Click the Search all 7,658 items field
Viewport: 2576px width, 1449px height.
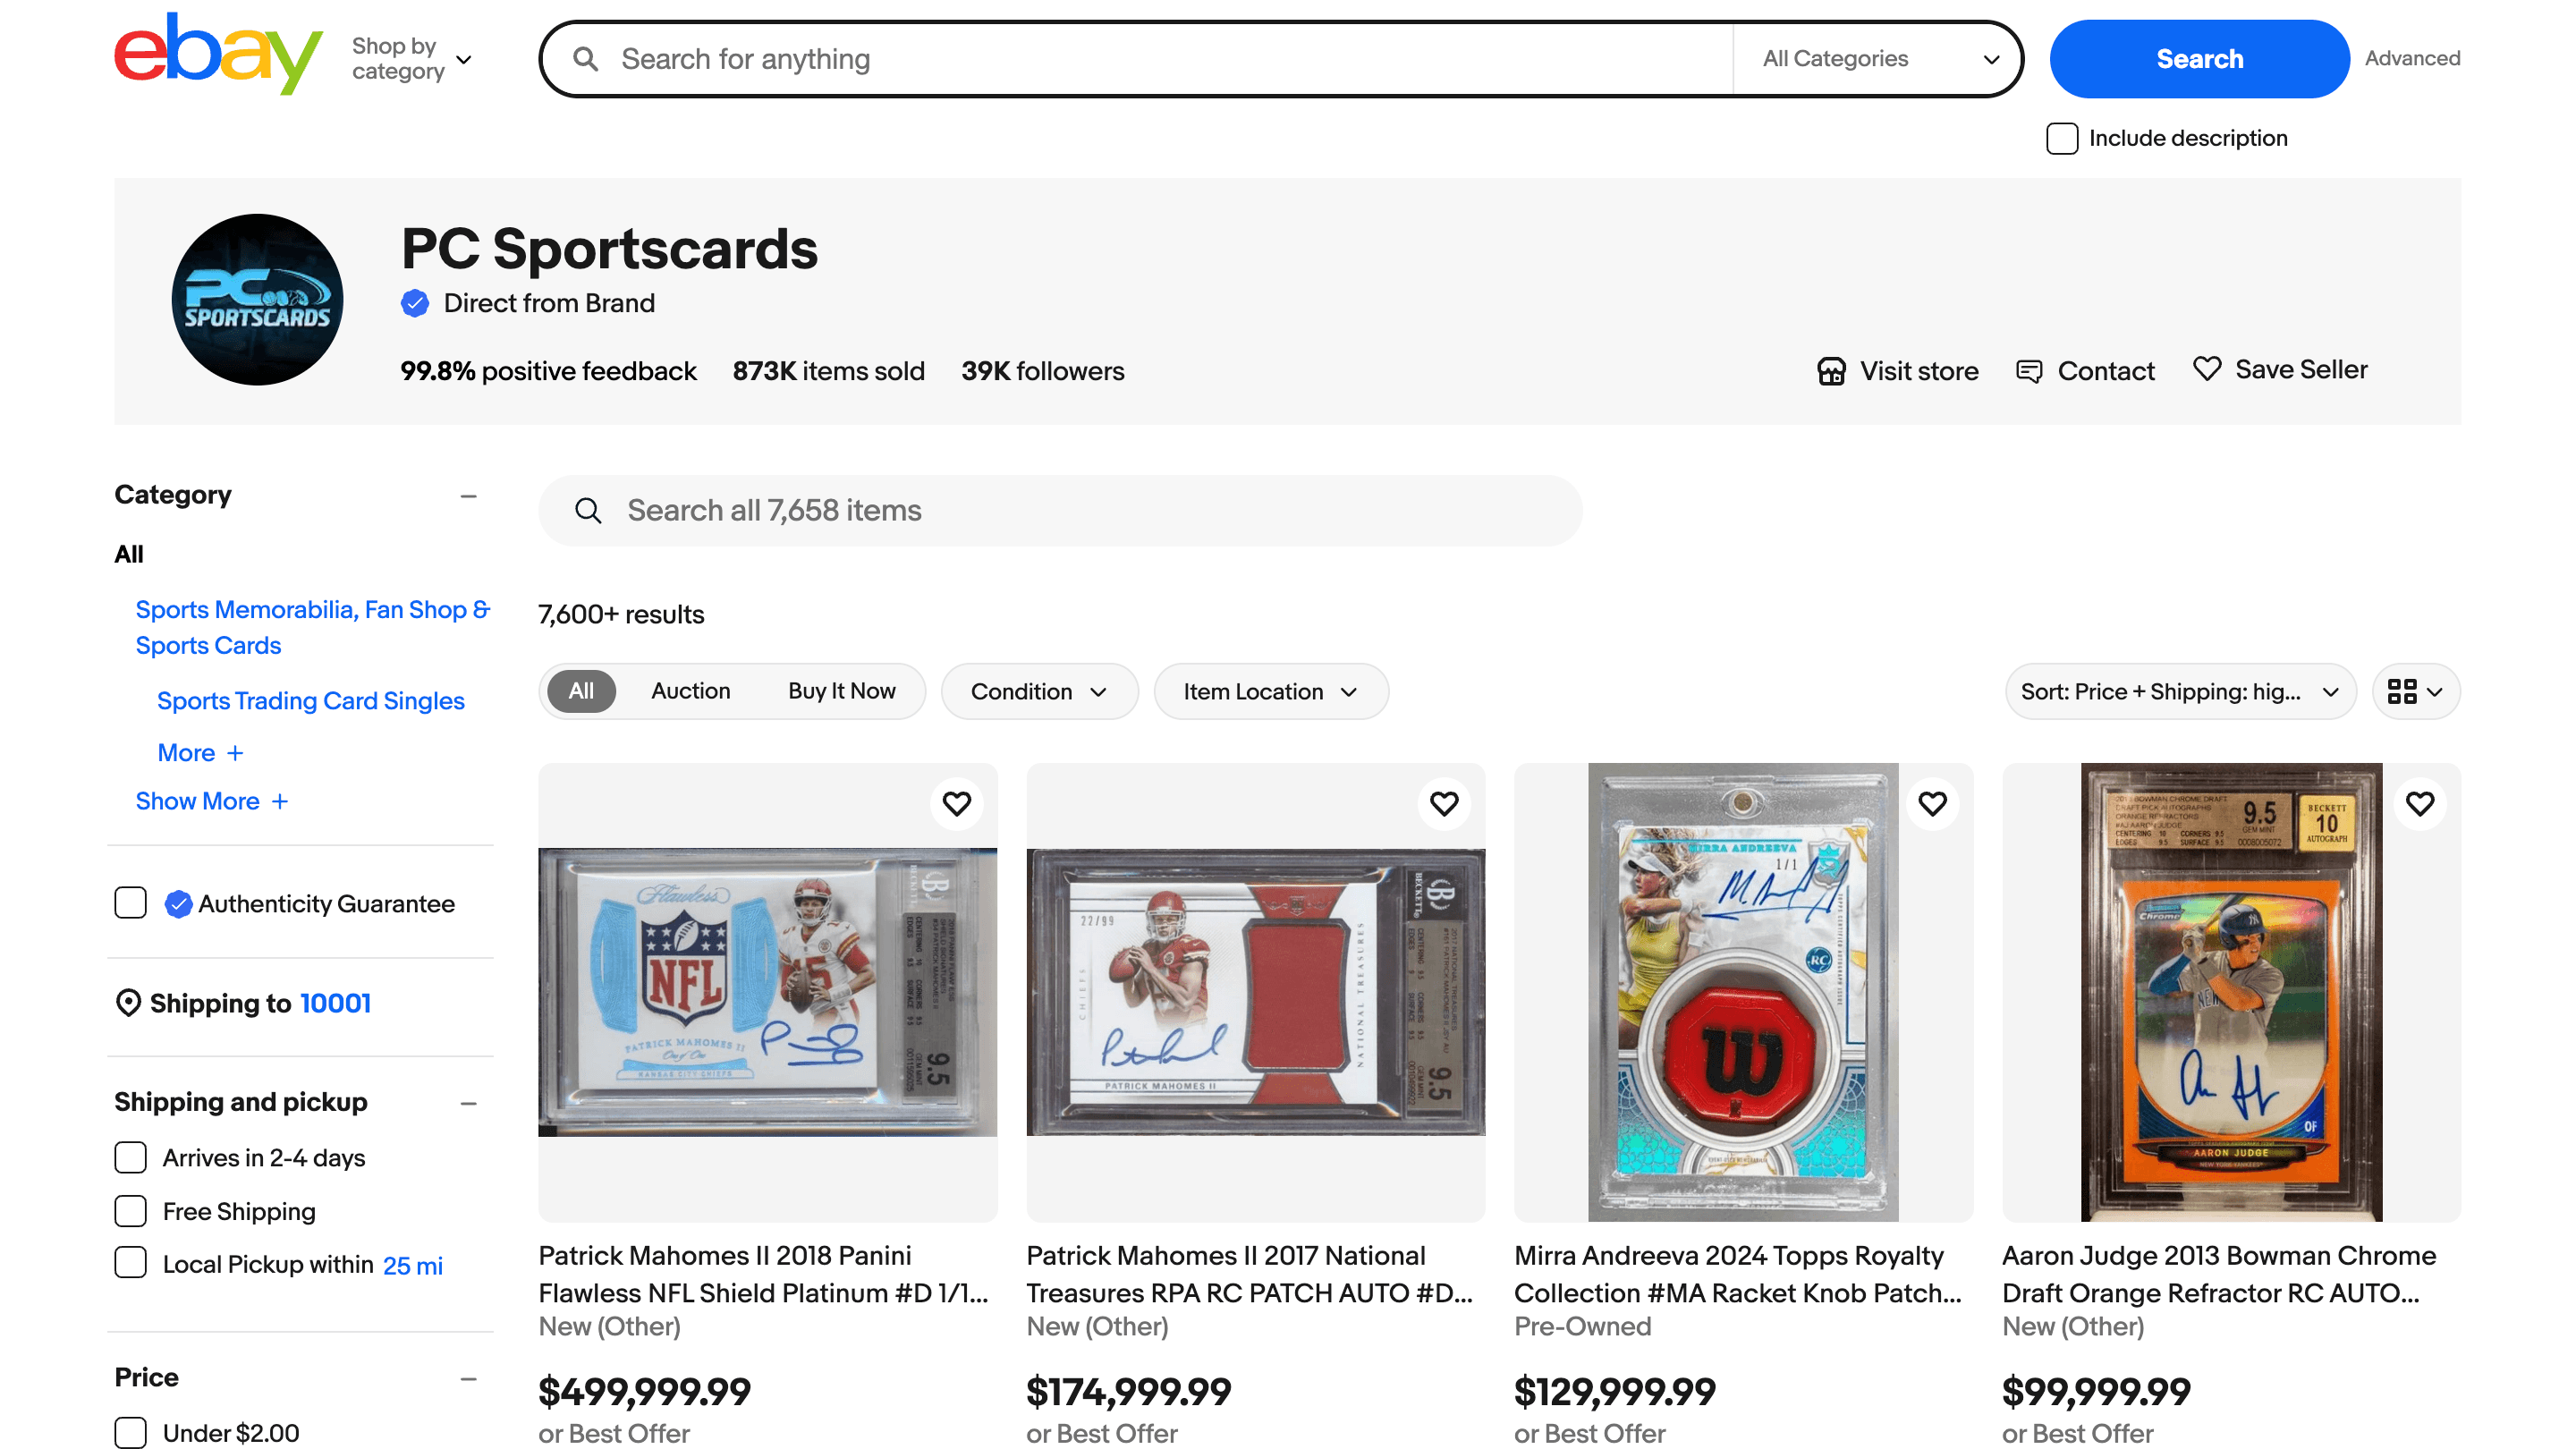pyautogui.click(x=1060, y=510)
